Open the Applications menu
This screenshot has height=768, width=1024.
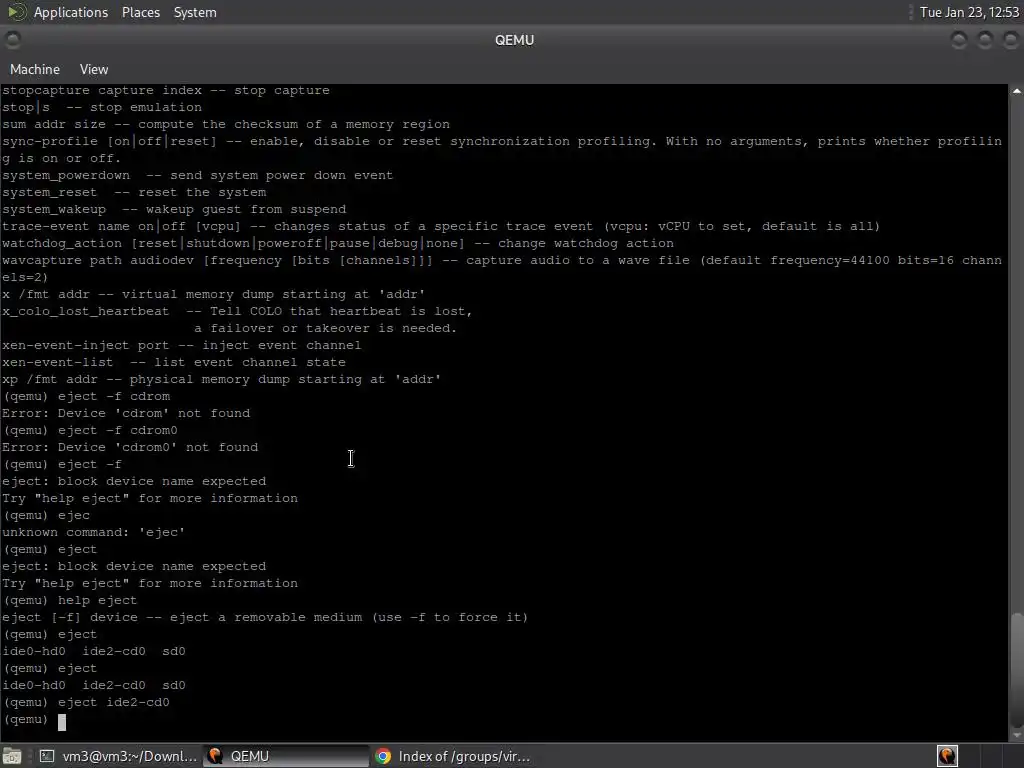(x=71, y=12)
